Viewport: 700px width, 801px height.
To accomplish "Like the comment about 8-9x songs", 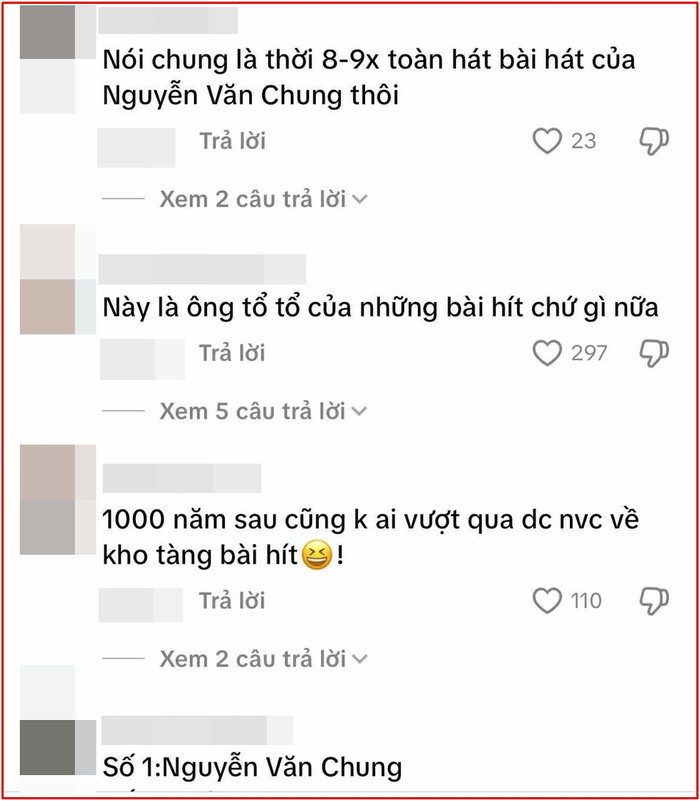I will pos(547,141).
